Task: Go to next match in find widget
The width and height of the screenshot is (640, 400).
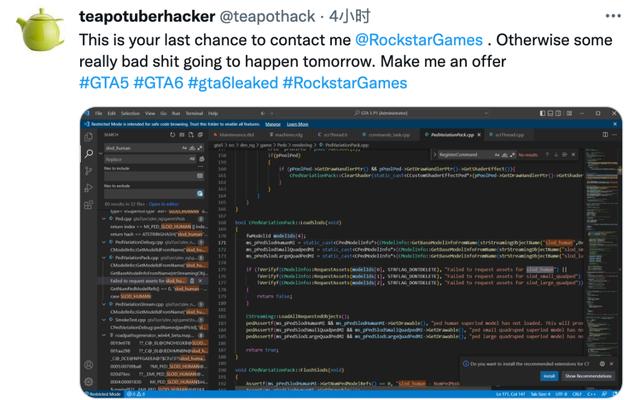Action: [556, 155]
